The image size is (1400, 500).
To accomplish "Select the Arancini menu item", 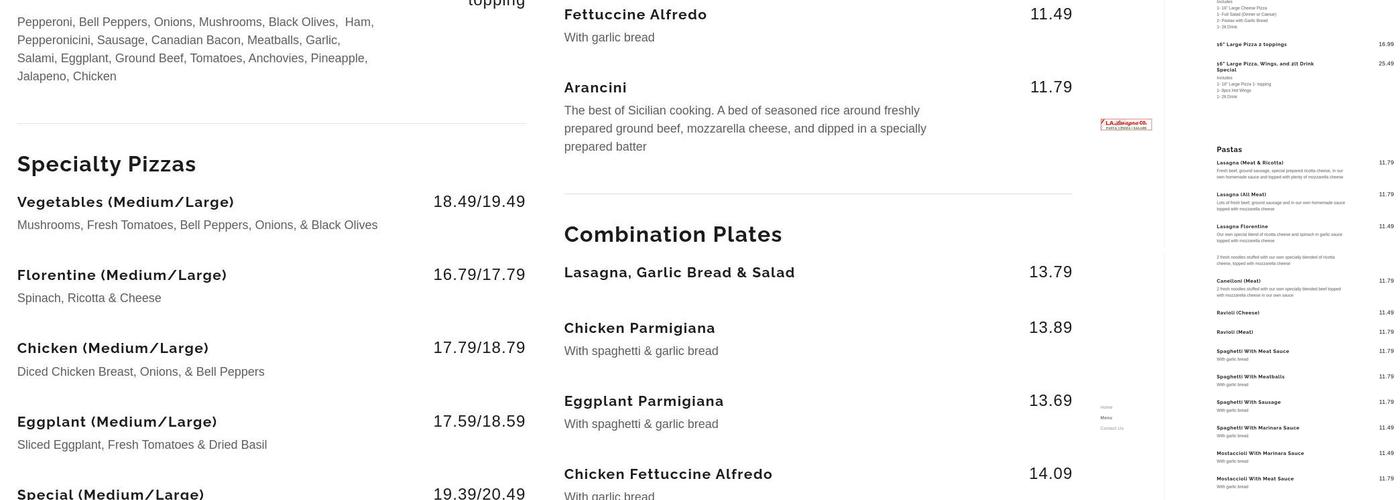I will [596, 88].
